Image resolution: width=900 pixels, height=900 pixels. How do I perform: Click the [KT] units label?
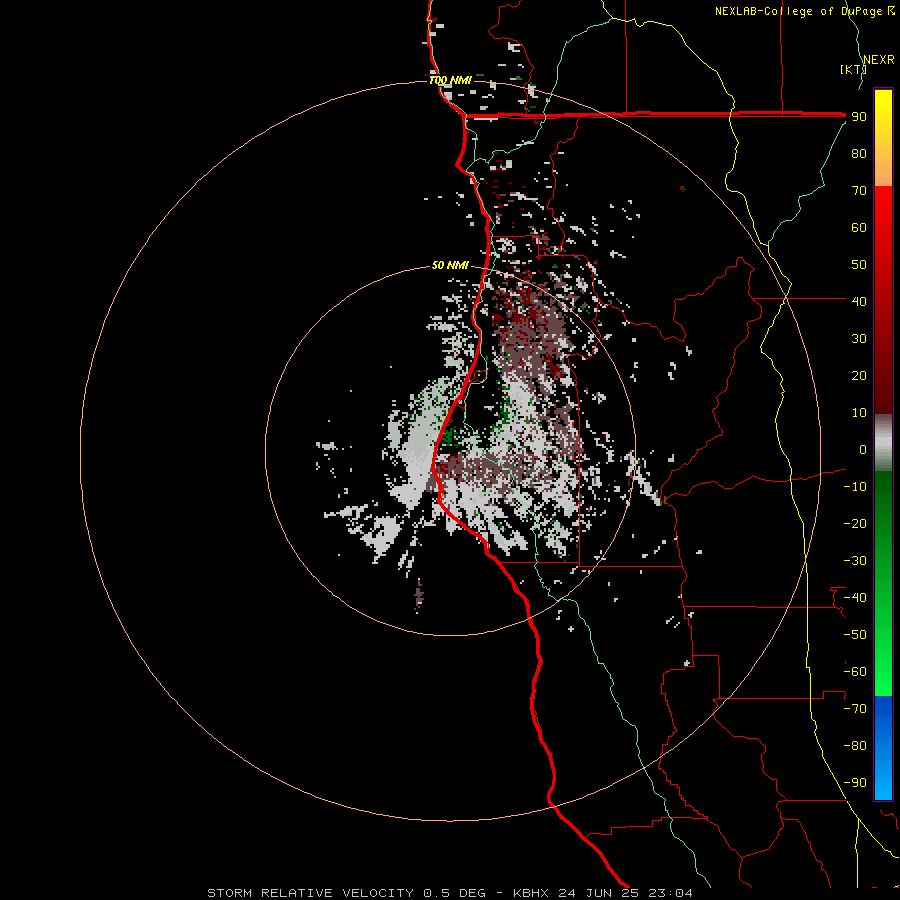click(x=854, y=69)
